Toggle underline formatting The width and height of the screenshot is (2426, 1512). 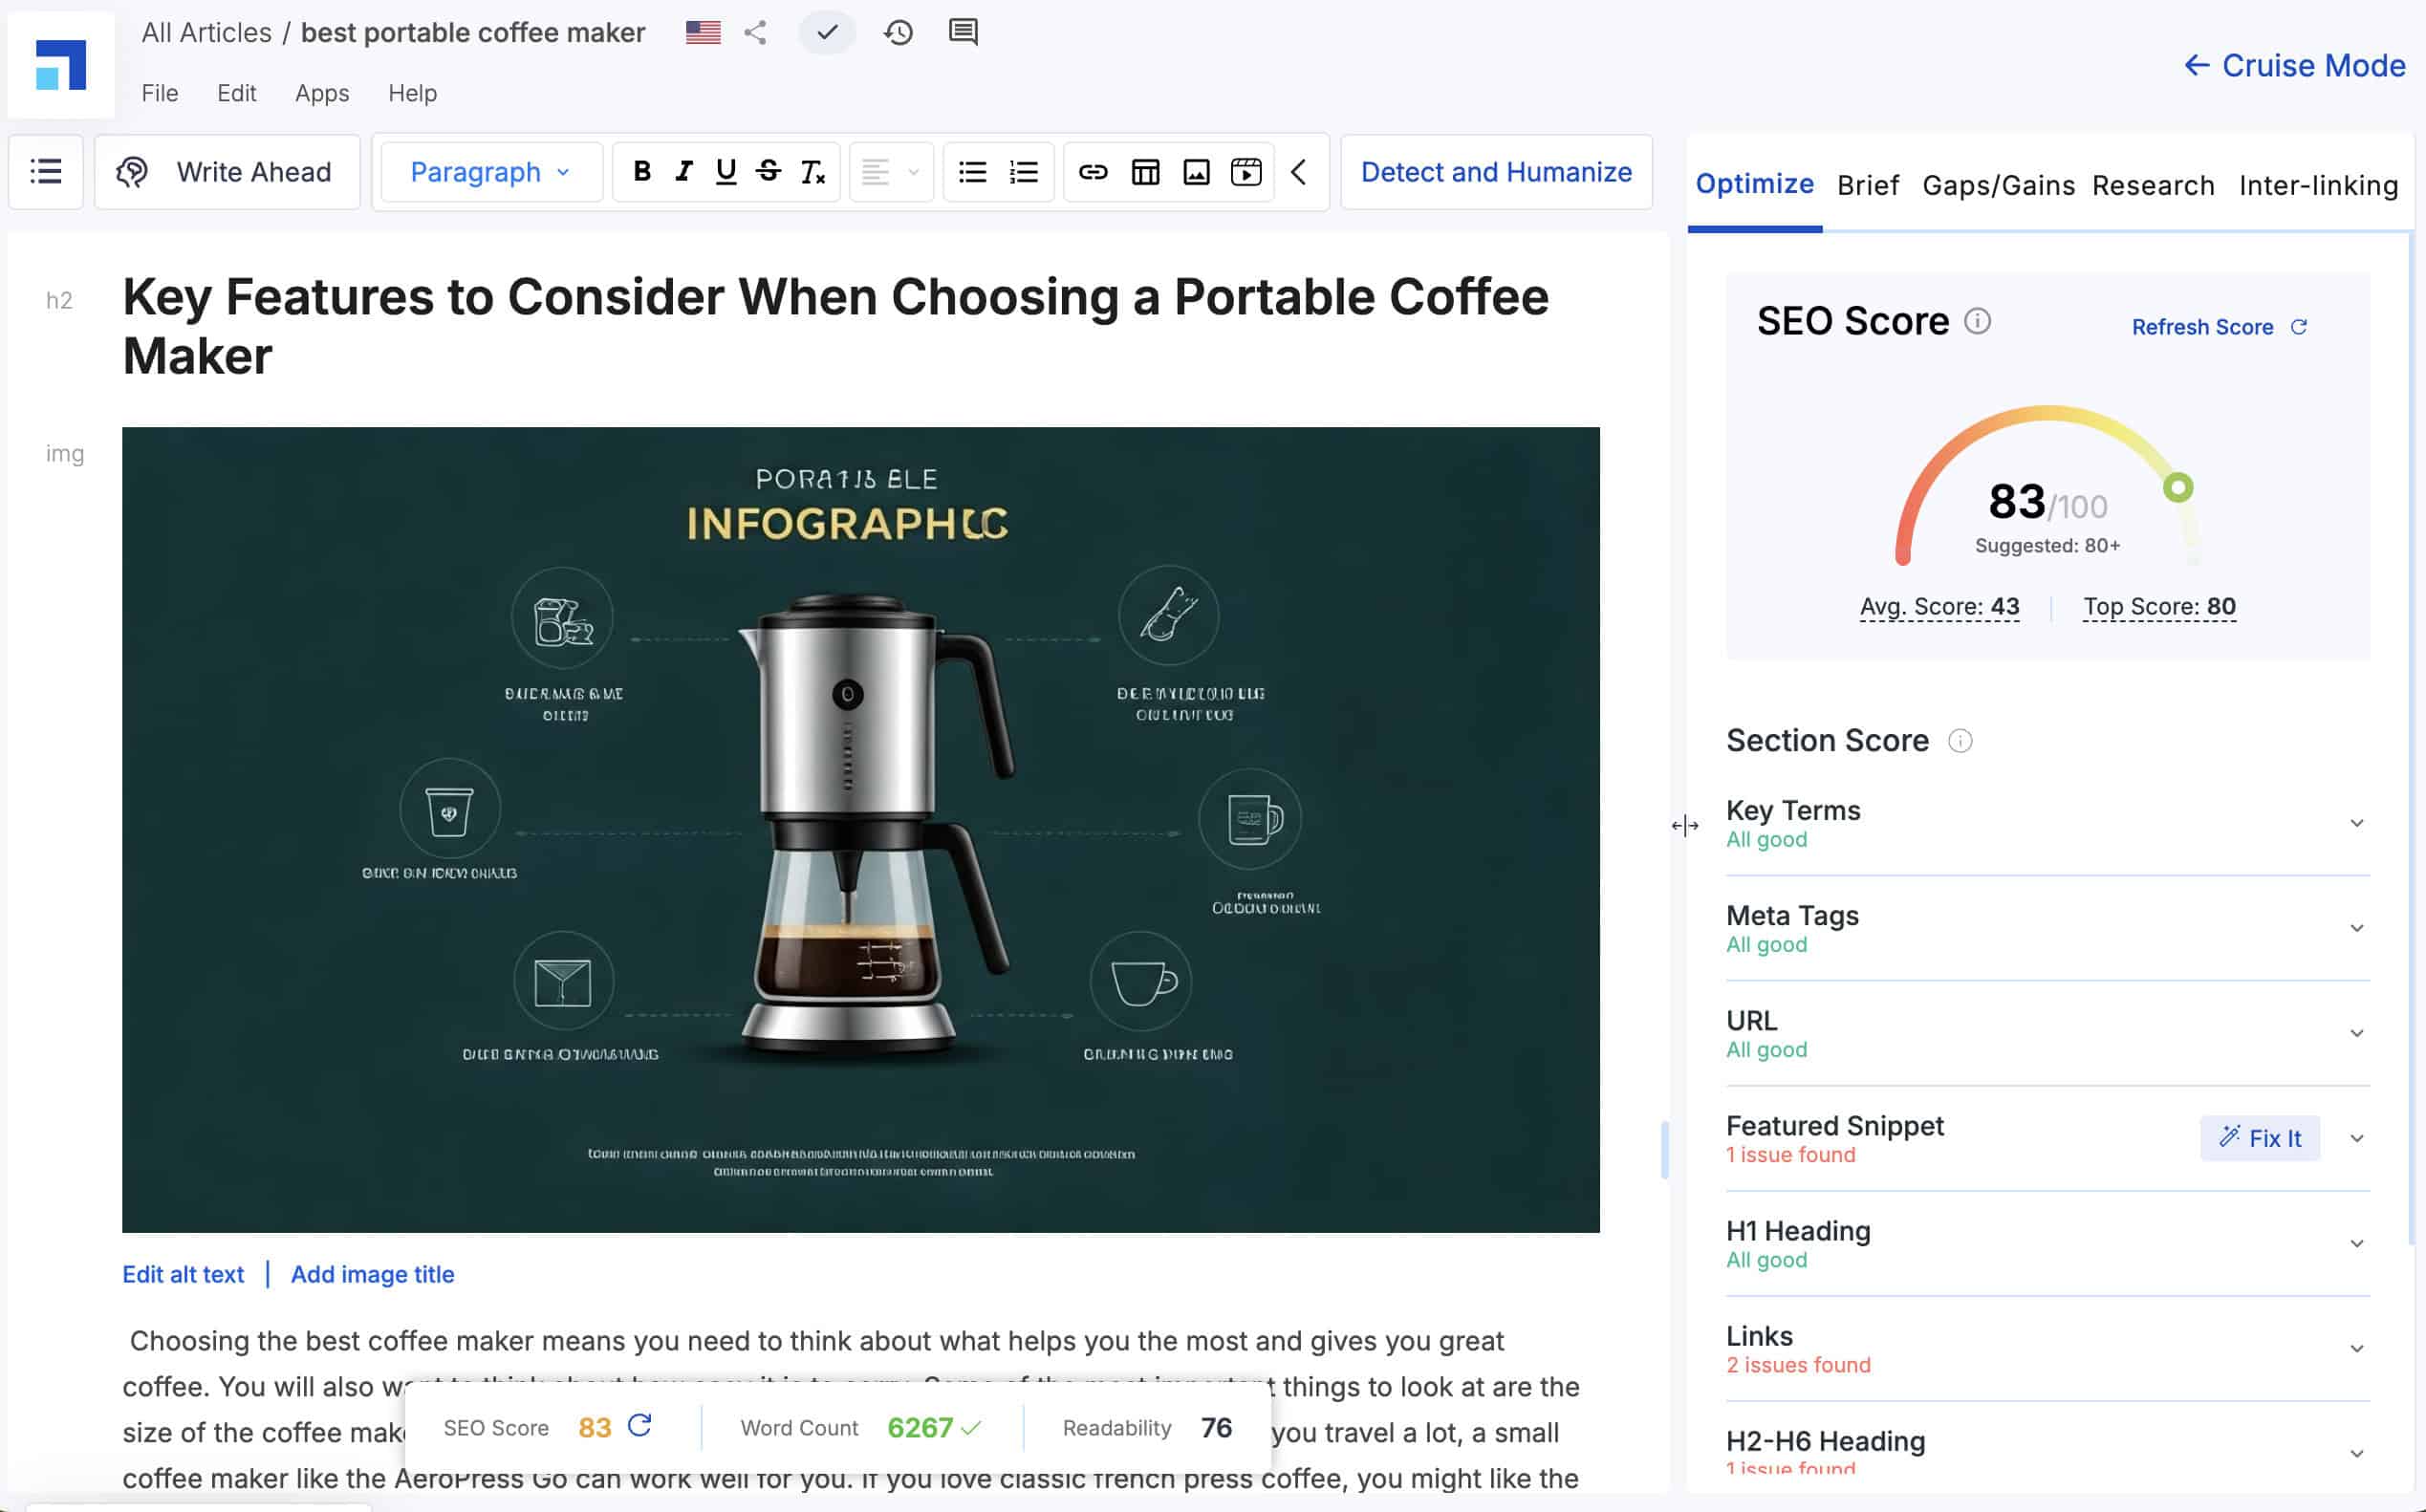click(x=726, y=172)
